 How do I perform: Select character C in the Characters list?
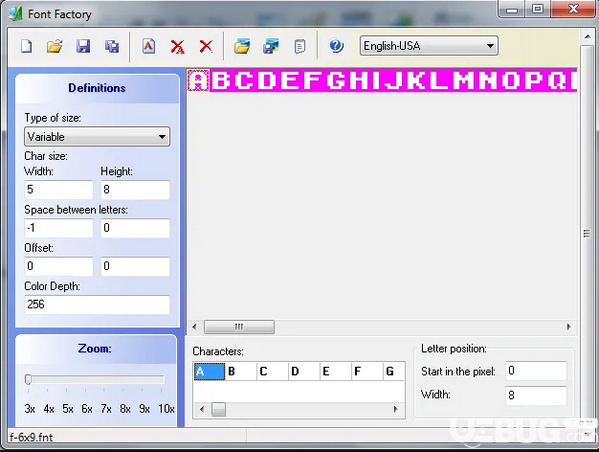tap(273, 371)
